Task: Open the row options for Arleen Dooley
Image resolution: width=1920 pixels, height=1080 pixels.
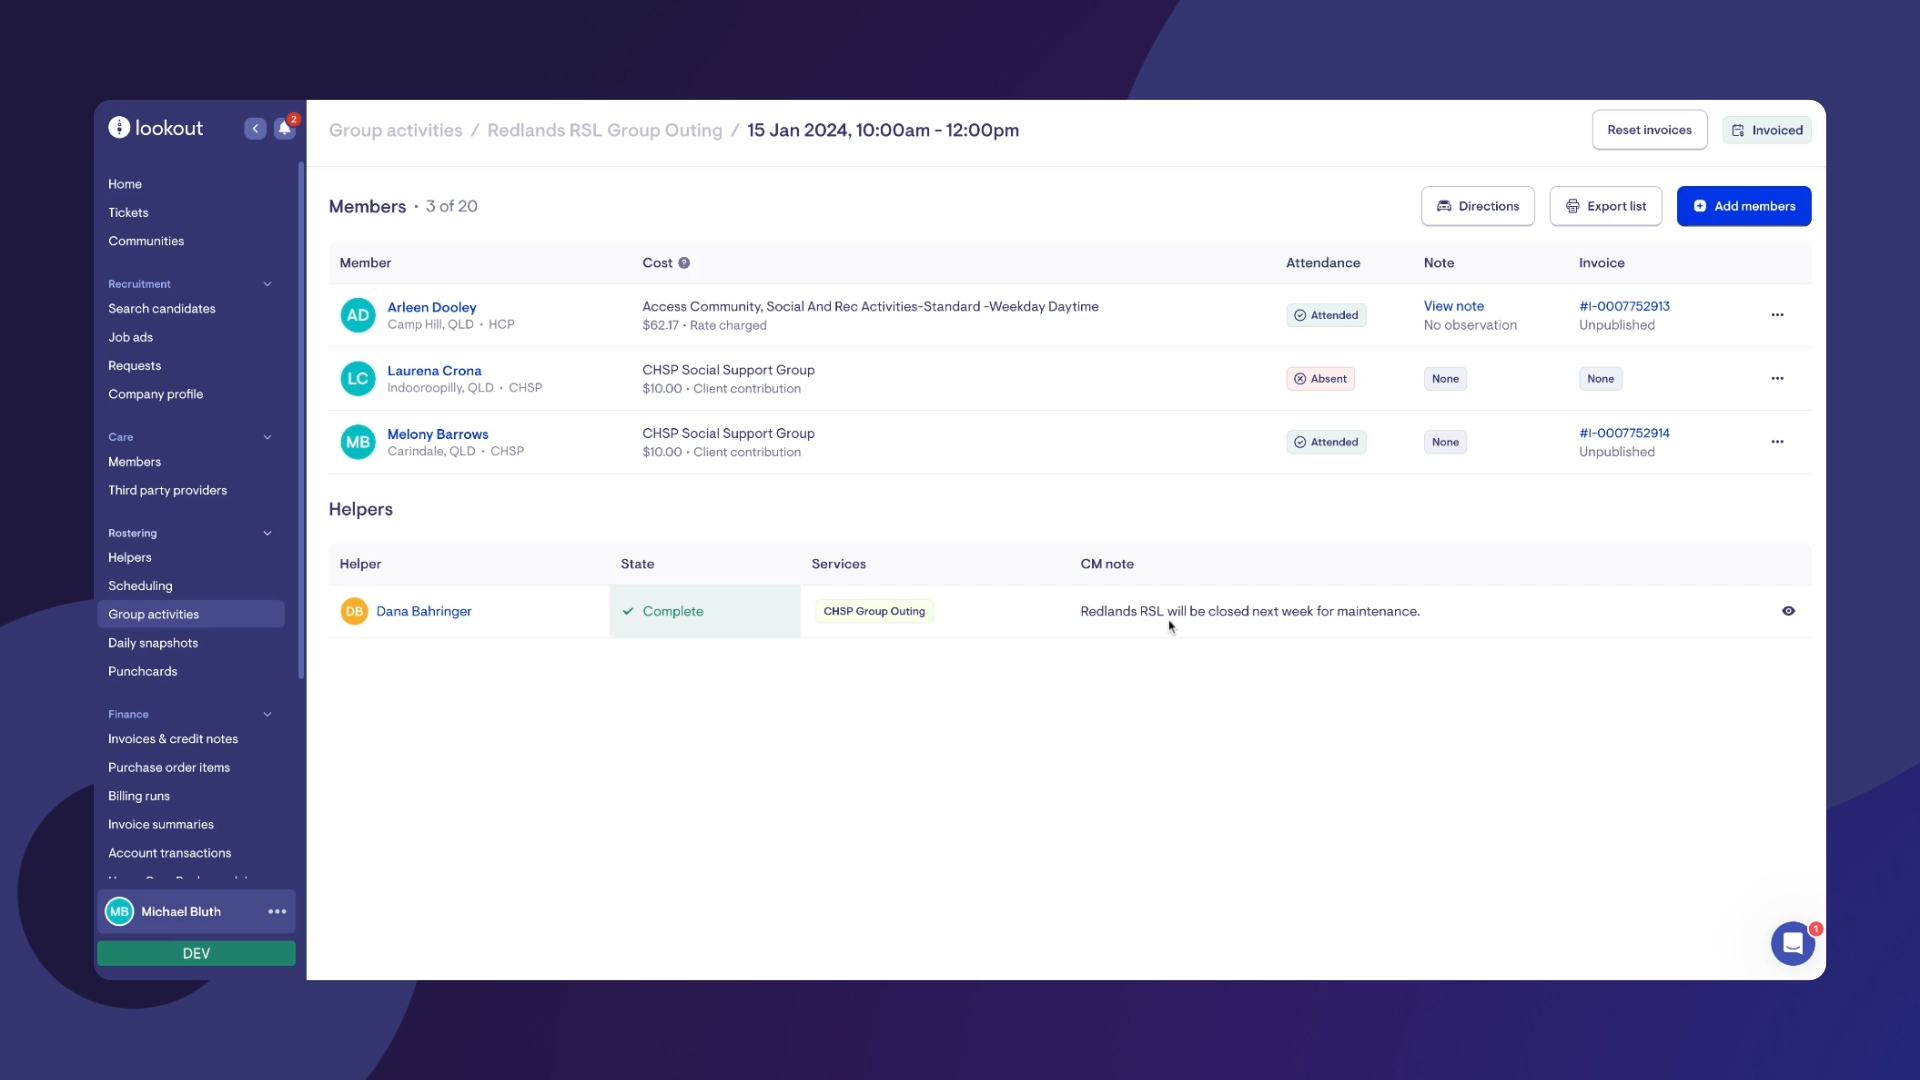Action: [1777, 315]
